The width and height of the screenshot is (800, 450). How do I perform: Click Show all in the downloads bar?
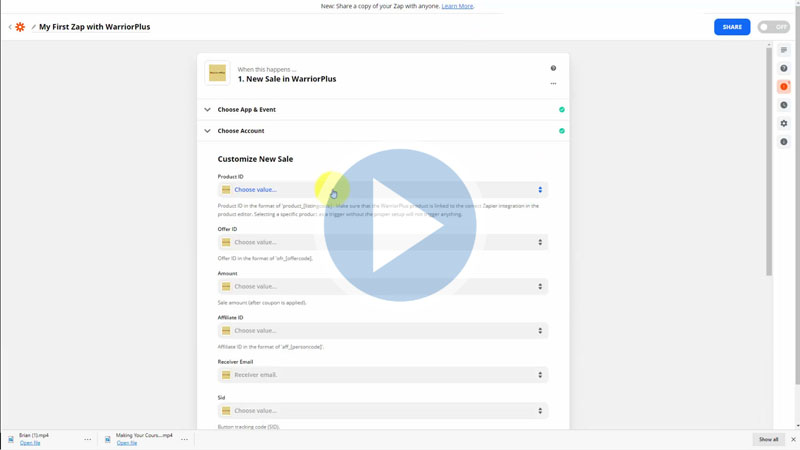pyautogui.click(x=768, y=439)
